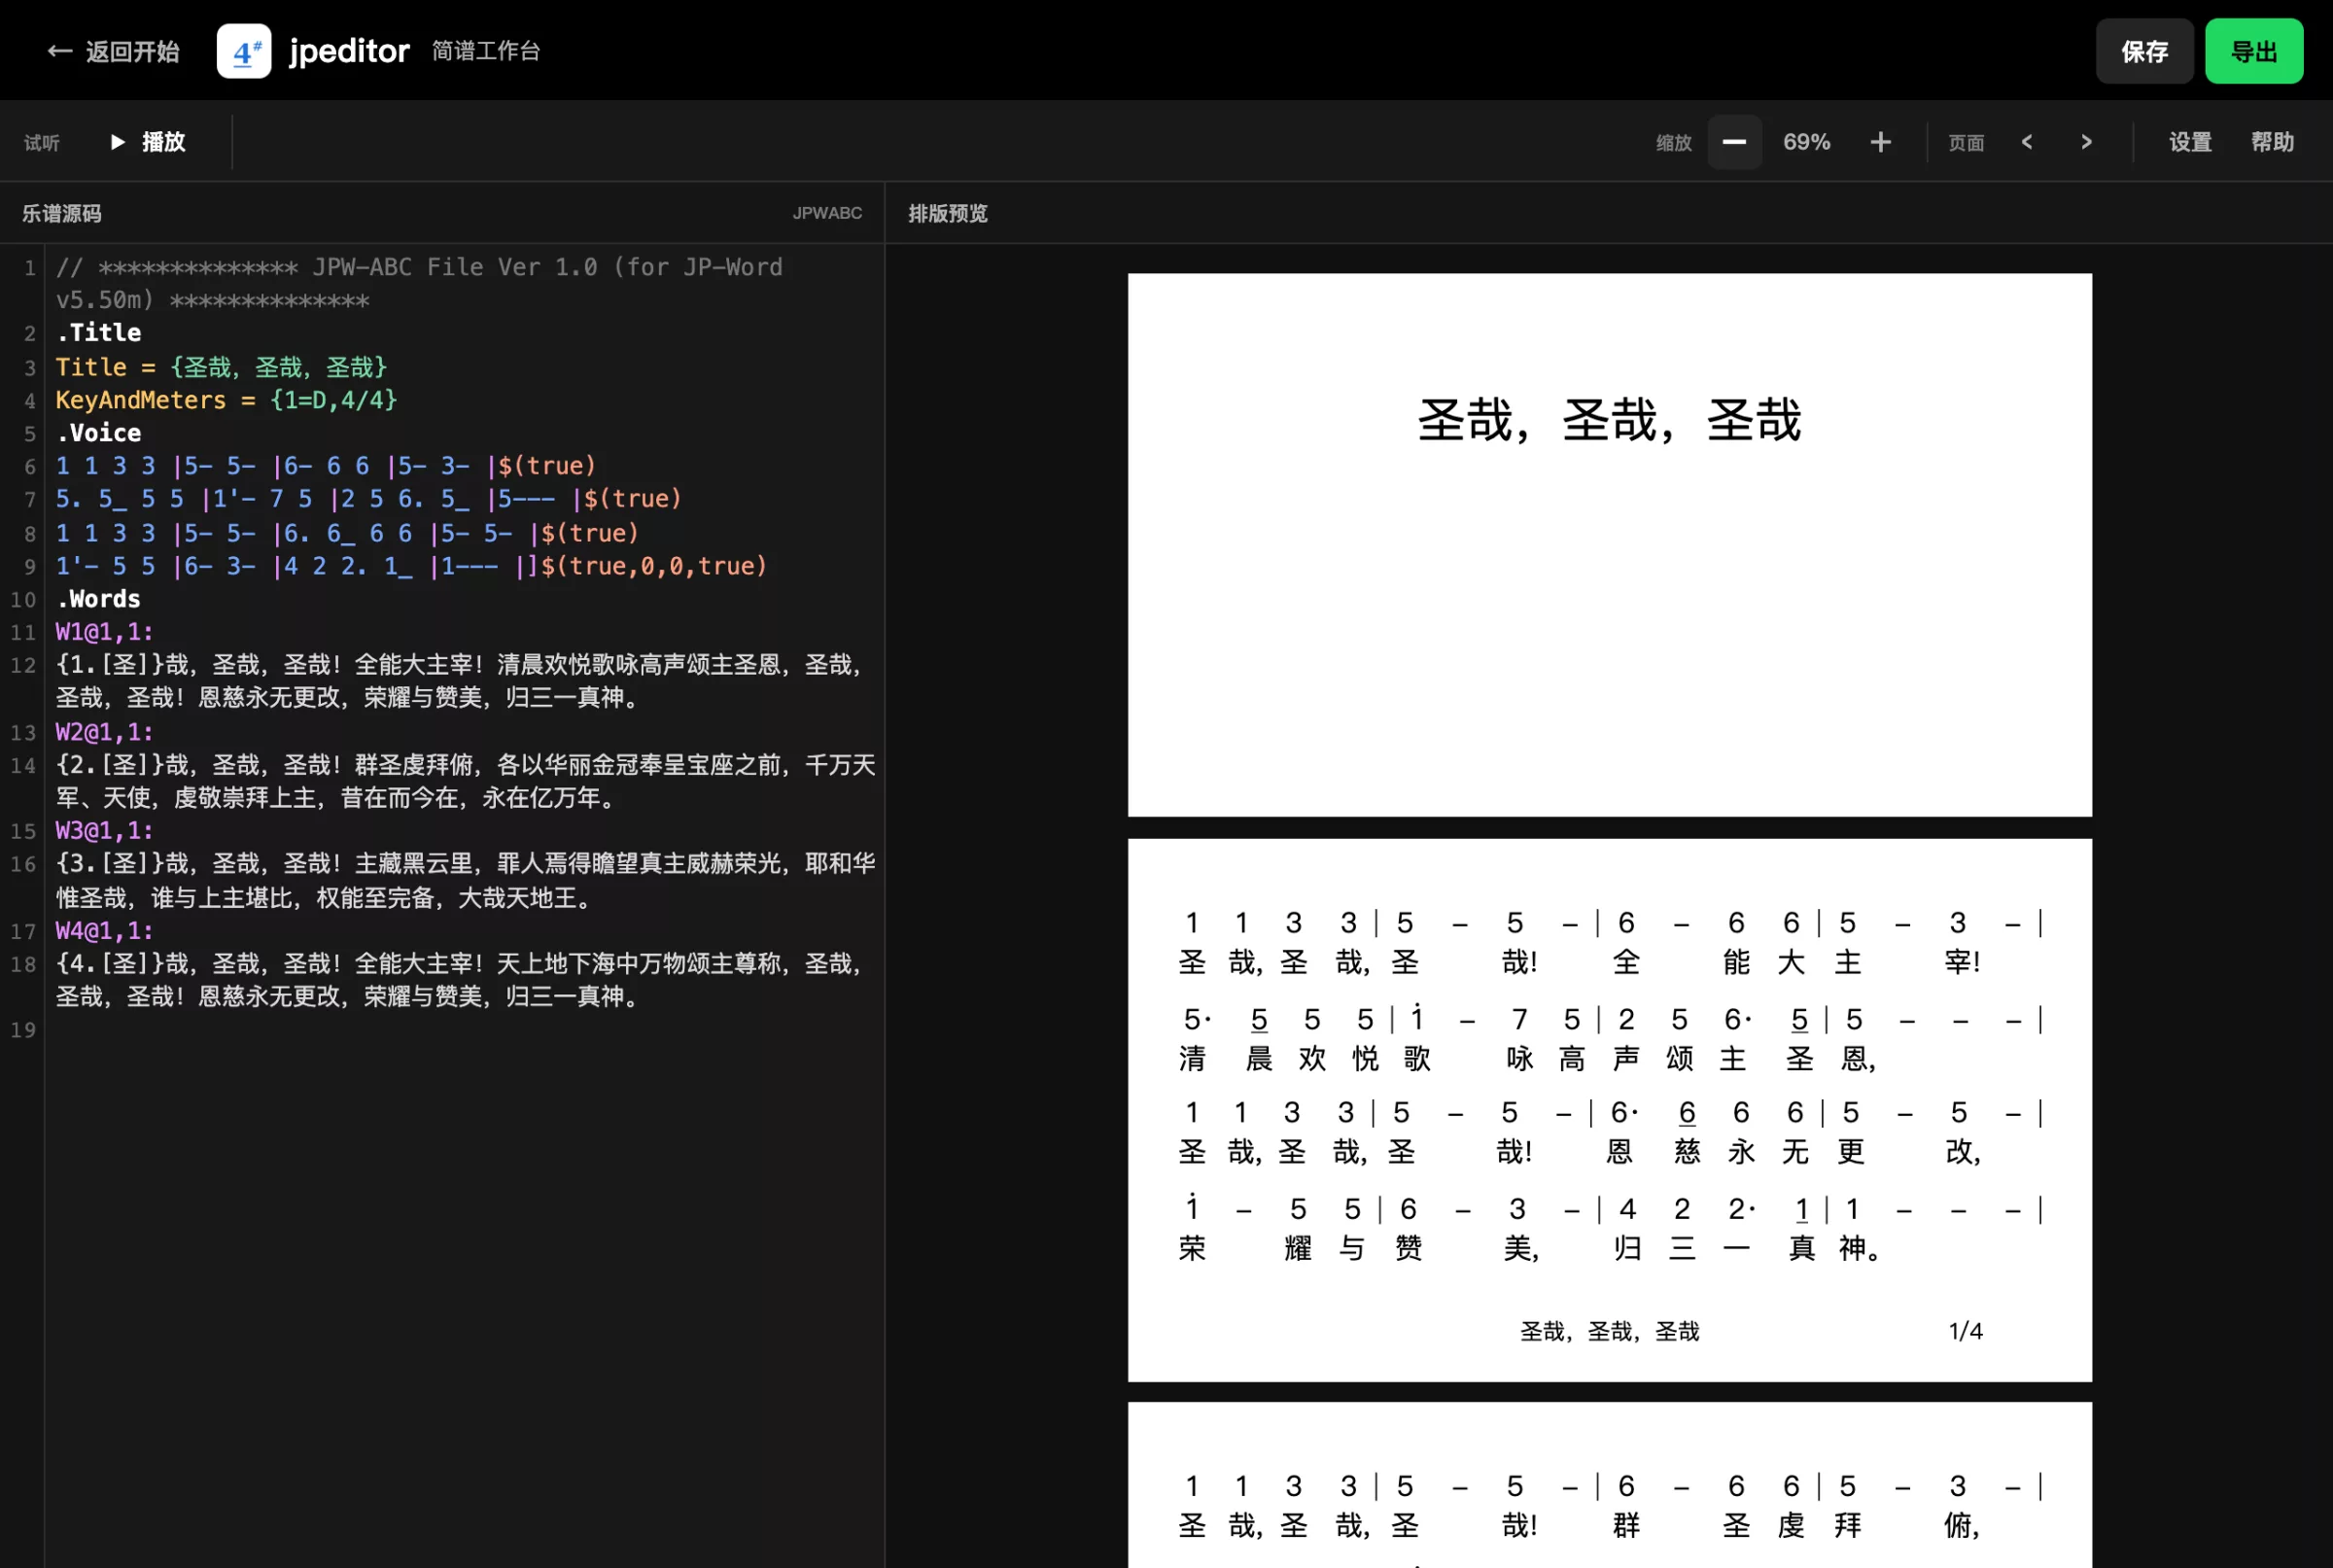Click the header comment line 1 in source
This screenshot has width=2333, height=1568.
pyautogui.click(x=419, y=283)
